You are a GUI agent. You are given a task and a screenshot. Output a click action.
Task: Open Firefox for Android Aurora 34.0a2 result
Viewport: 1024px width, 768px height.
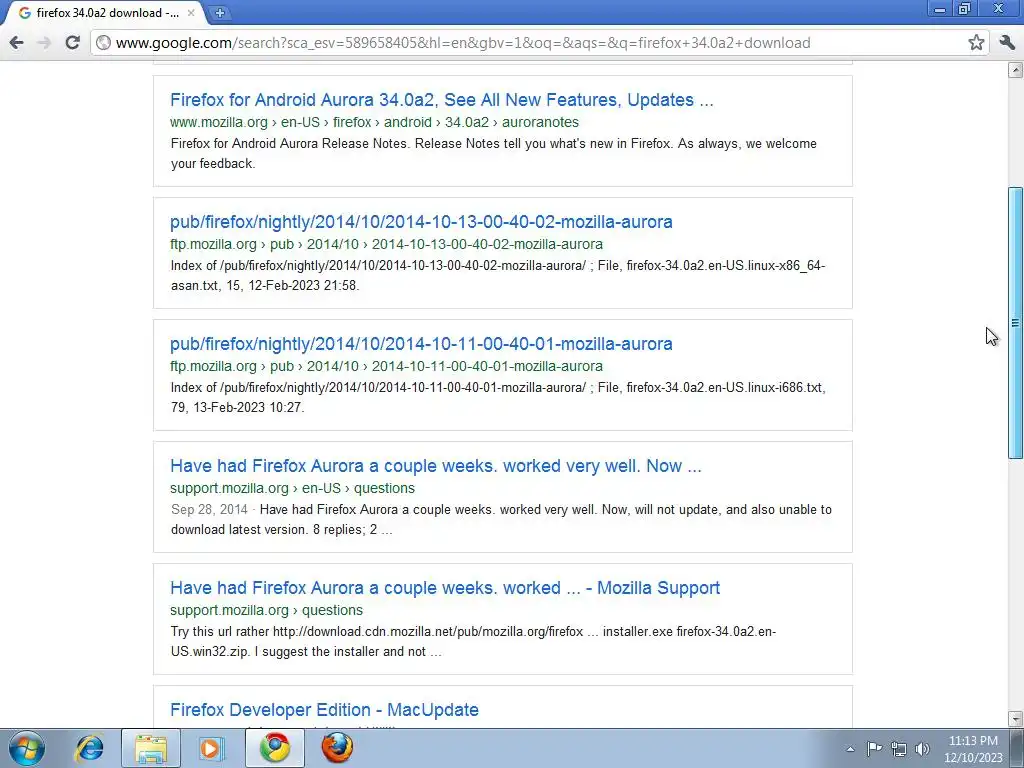pos(441,100)
